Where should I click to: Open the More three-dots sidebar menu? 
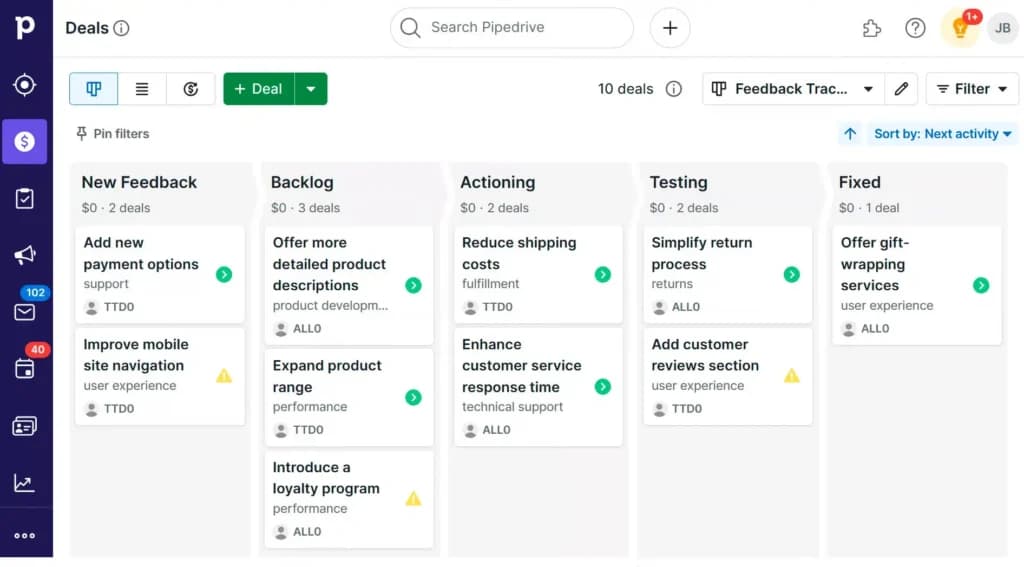25,536
